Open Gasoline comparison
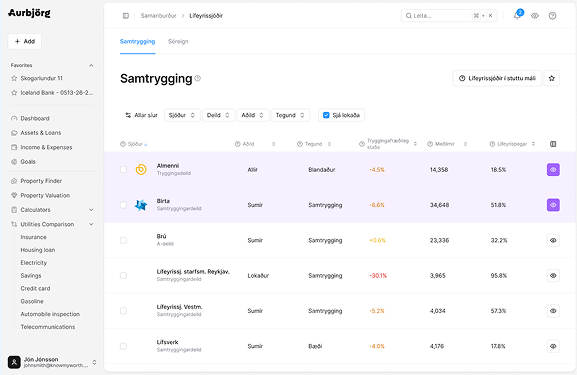577x375 pixels. [x=32, y=301]
